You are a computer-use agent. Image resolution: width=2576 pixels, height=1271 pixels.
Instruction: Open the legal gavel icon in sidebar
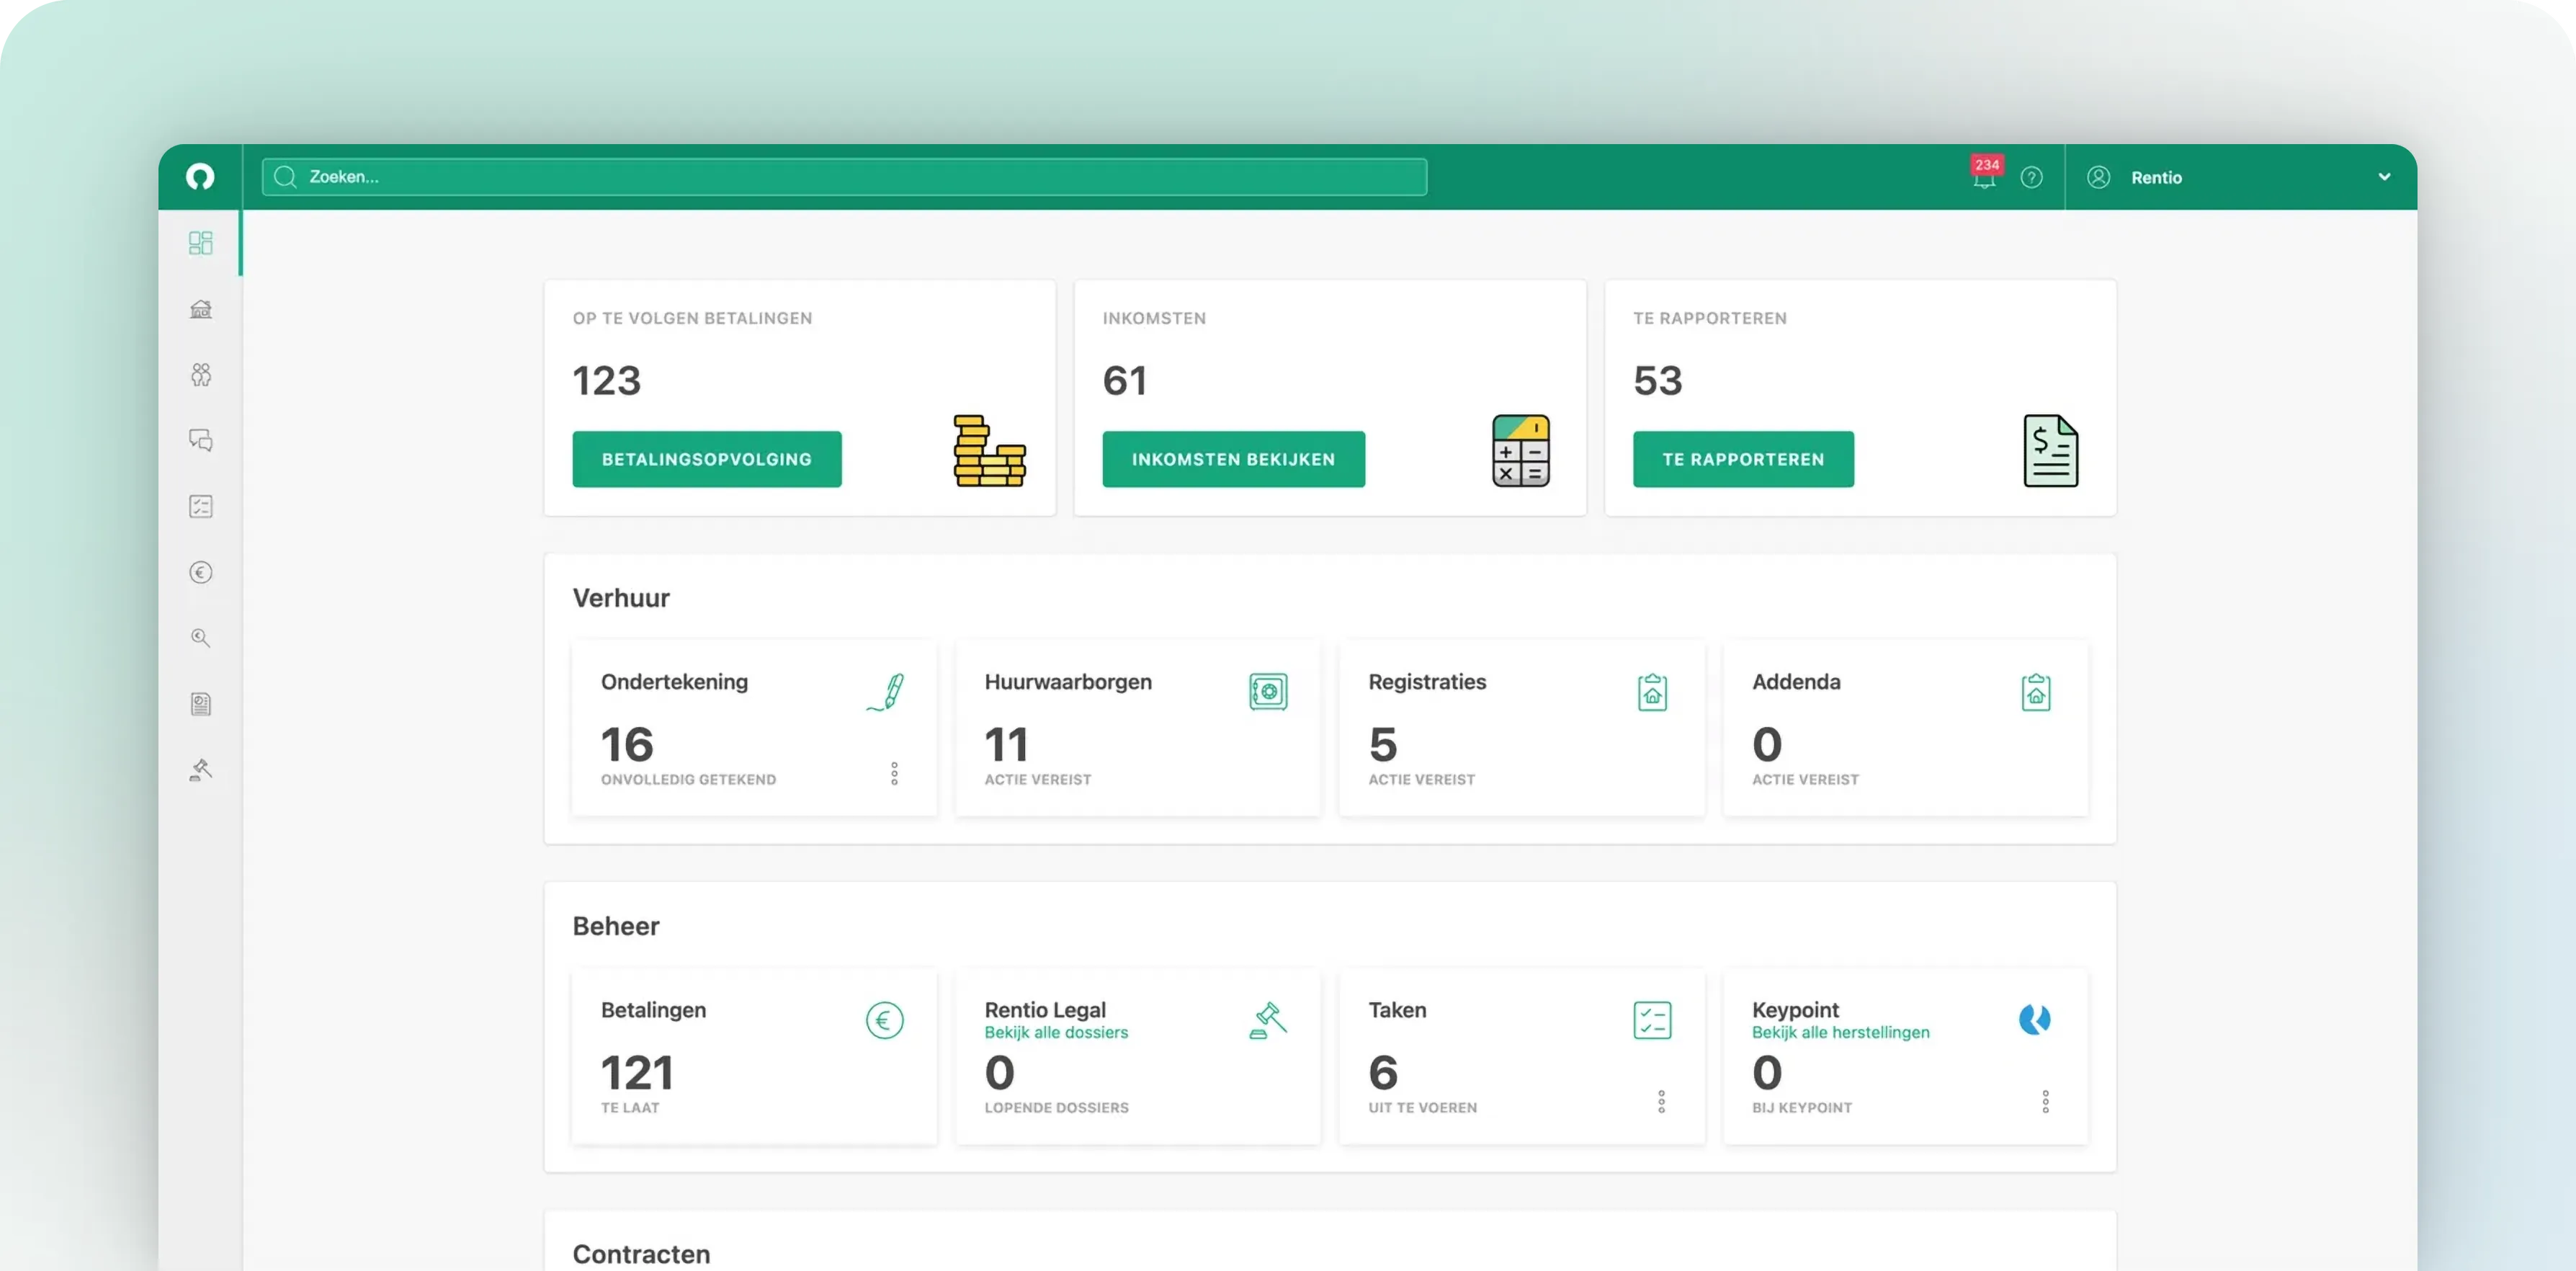[x=200, y=770]
